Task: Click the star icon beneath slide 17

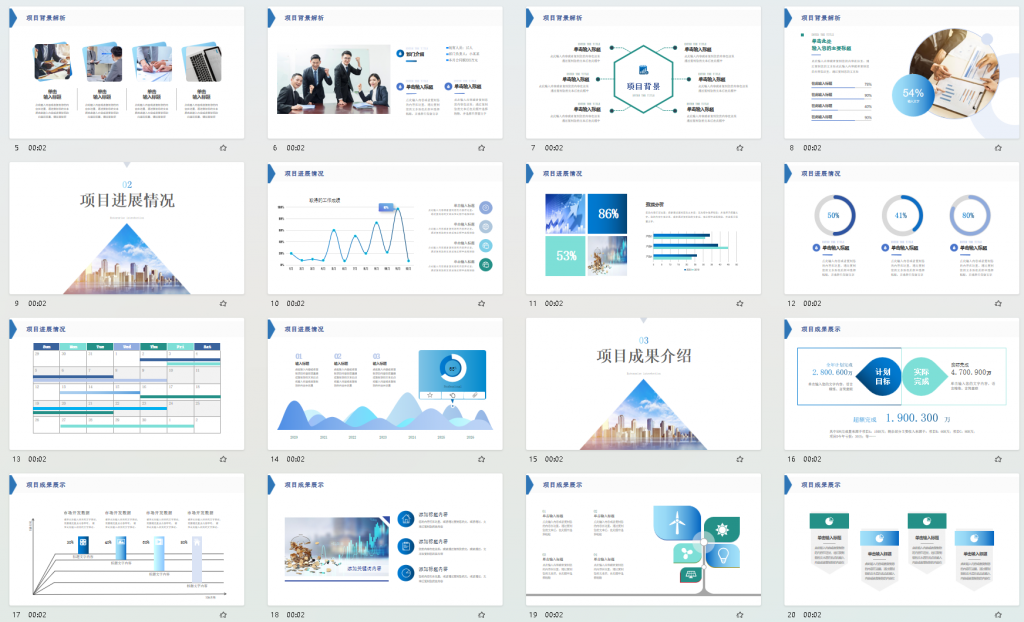Action: tap(222, 614)
